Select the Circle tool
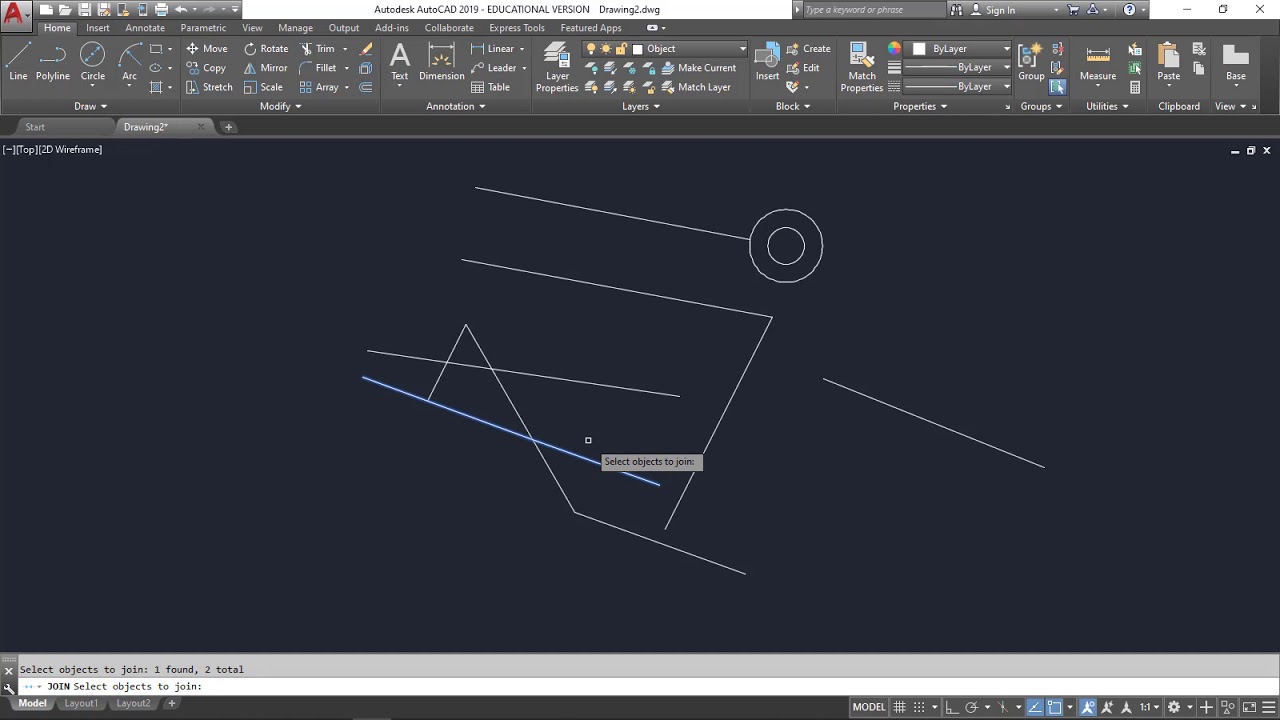The image size is (1280, 720). click(x=92, y=61)
